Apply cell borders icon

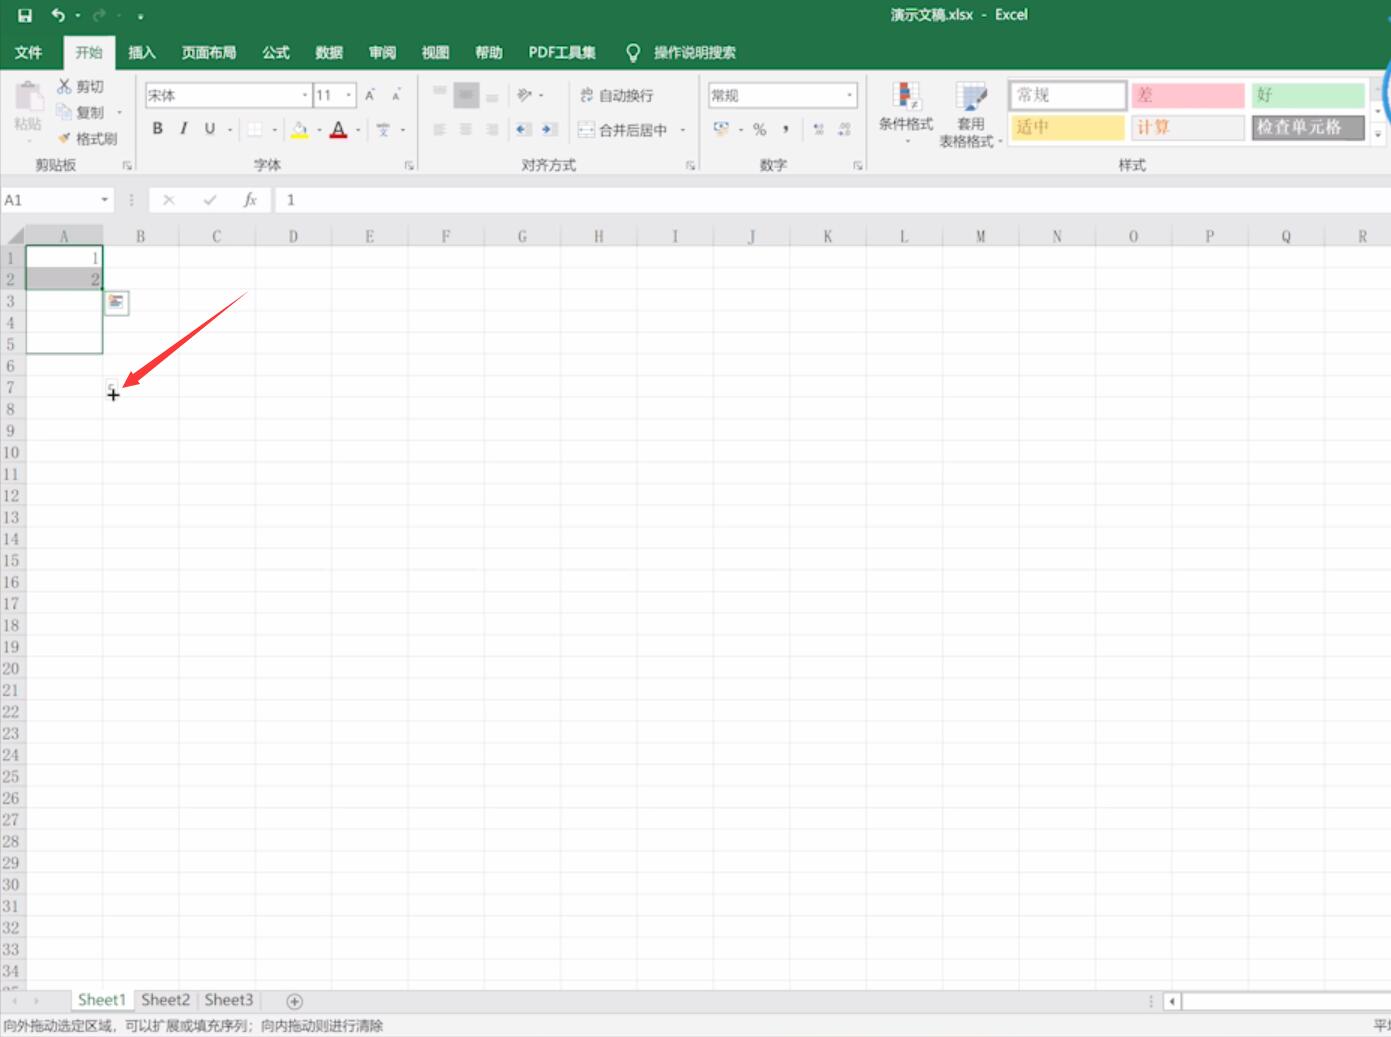pos(255,129)
